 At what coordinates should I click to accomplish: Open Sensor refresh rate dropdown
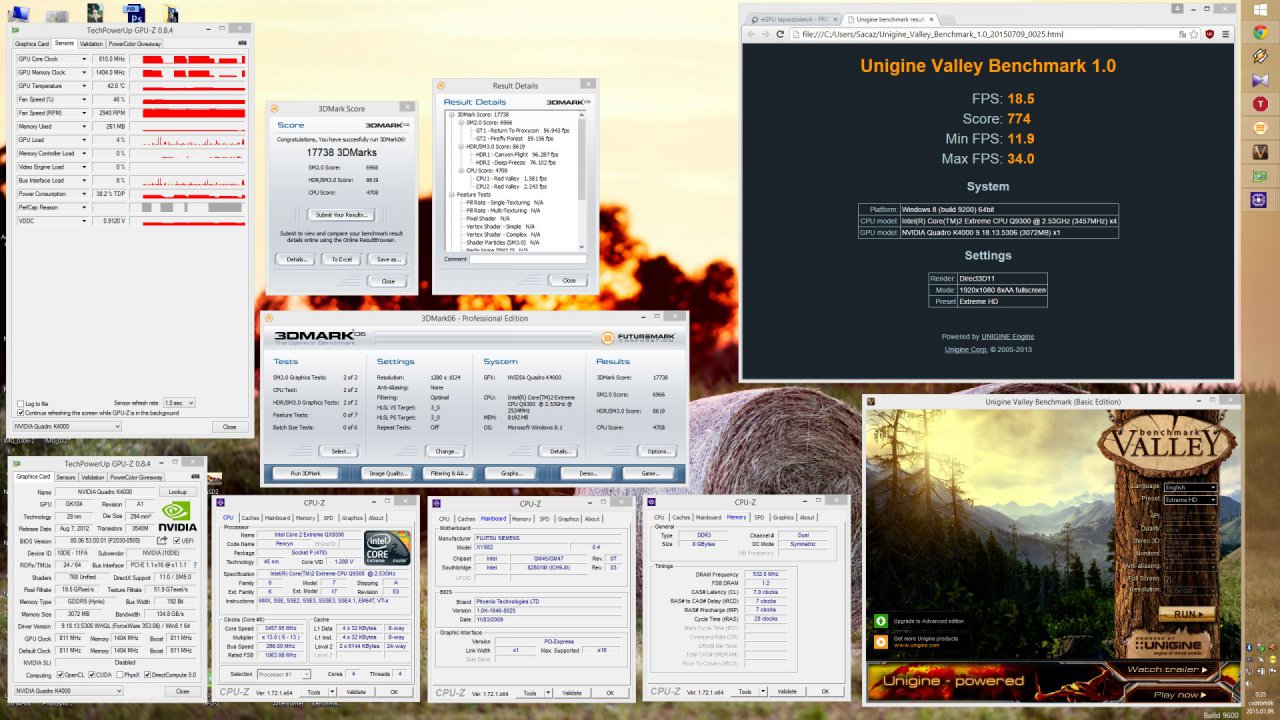pos(181,403)
